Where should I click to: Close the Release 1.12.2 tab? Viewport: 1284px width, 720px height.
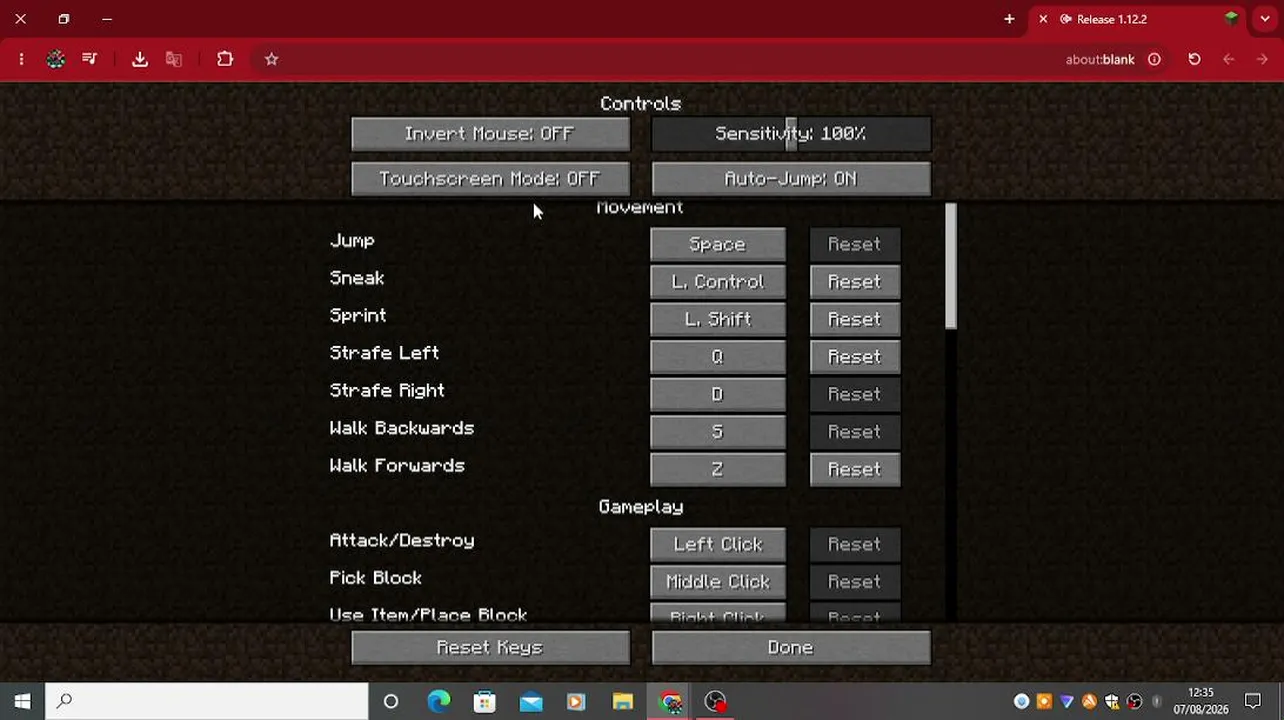(x=1043, y=19)
